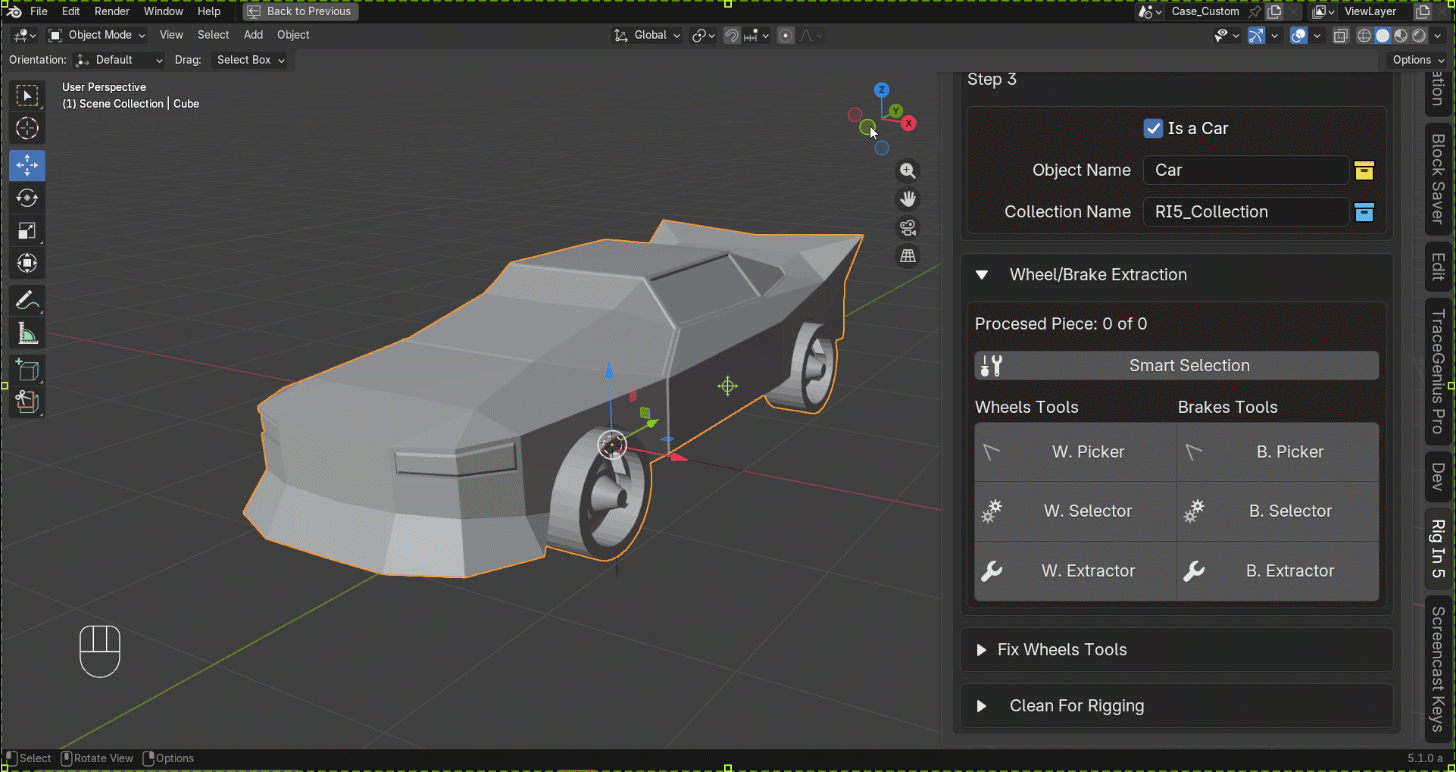
Task: Click the Add Cube tool
Action: click(27, 371)
